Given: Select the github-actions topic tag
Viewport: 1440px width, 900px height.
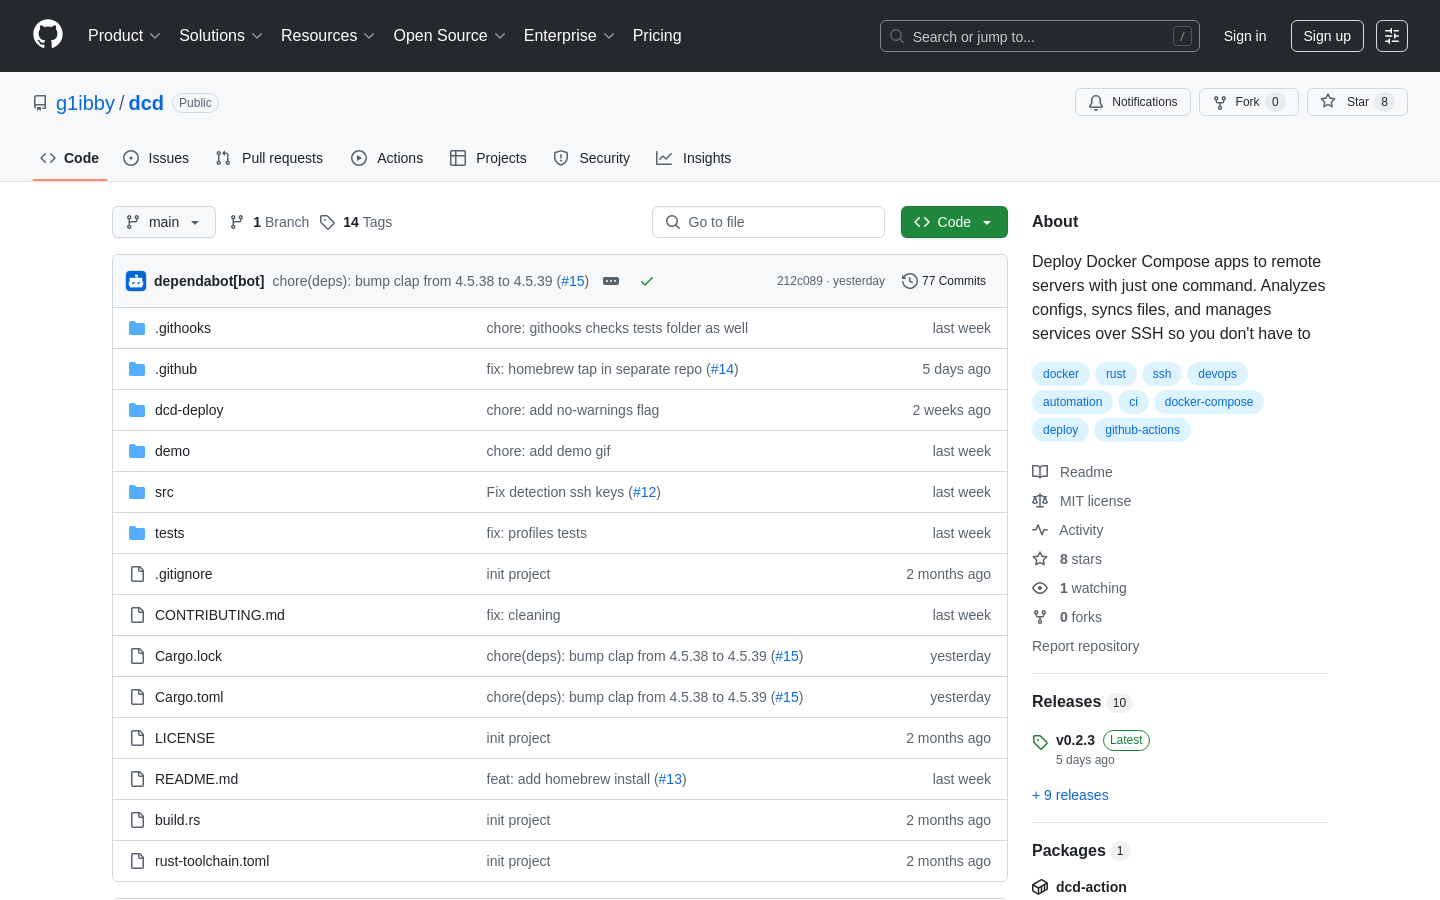Looking at the screenshot, I should coord(1142,430).
